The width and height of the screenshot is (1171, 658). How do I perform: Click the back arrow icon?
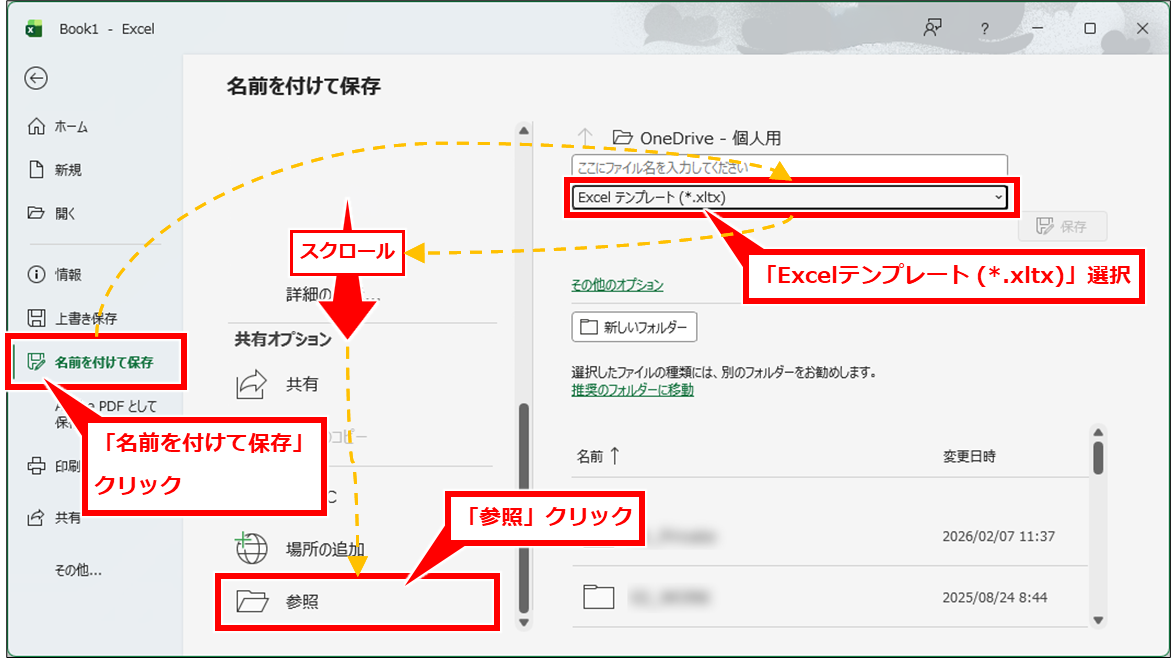coord(37,79)
